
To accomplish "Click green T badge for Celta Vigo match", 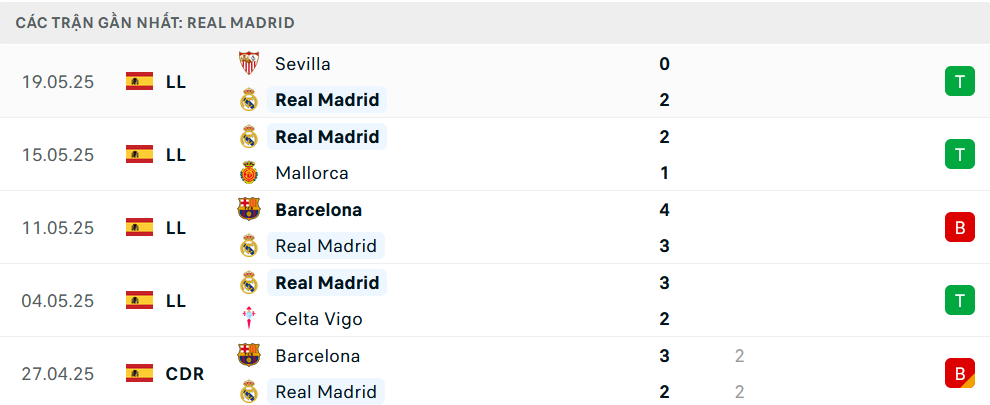I will [959, 300].
